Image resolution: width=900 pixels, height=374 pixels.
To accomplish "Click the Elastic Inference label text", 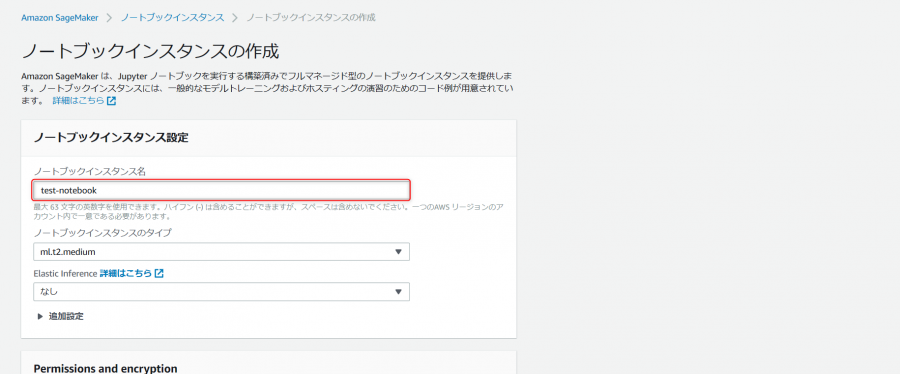I will click(x=65, y=274).
